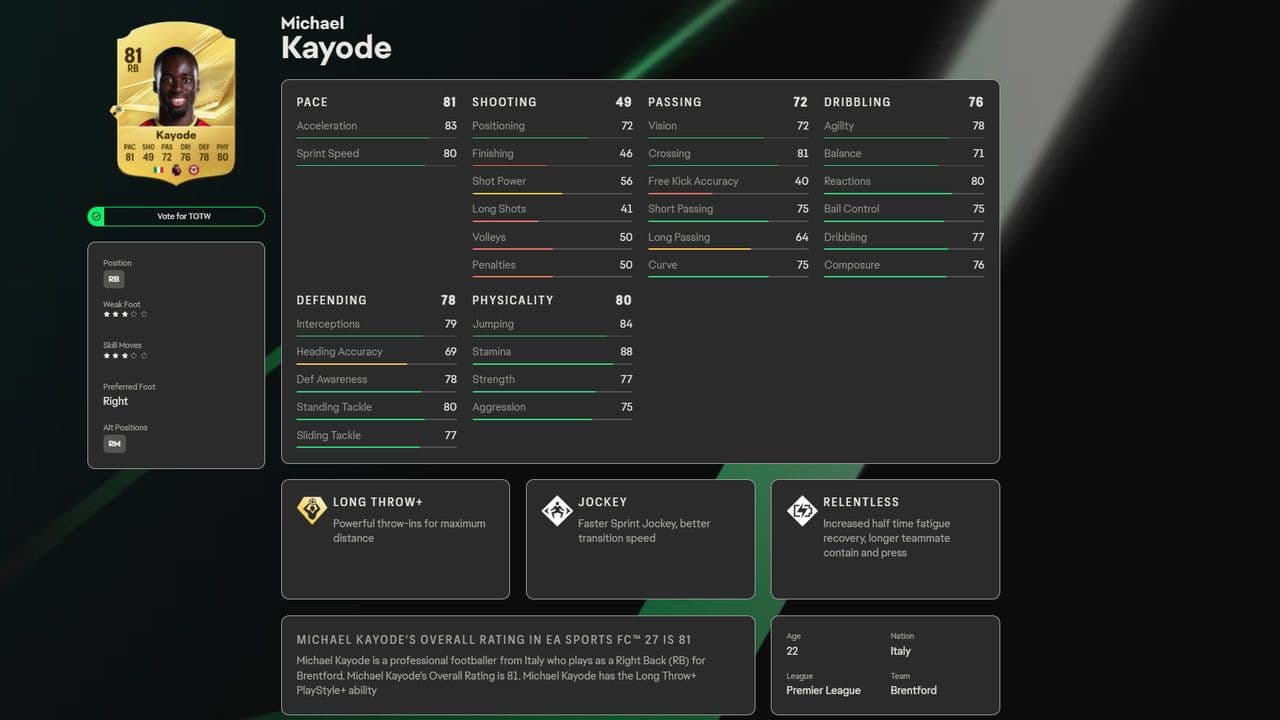Click the Reactions stat label
This screenshot has width=1280, height=720.
[847, 181]
